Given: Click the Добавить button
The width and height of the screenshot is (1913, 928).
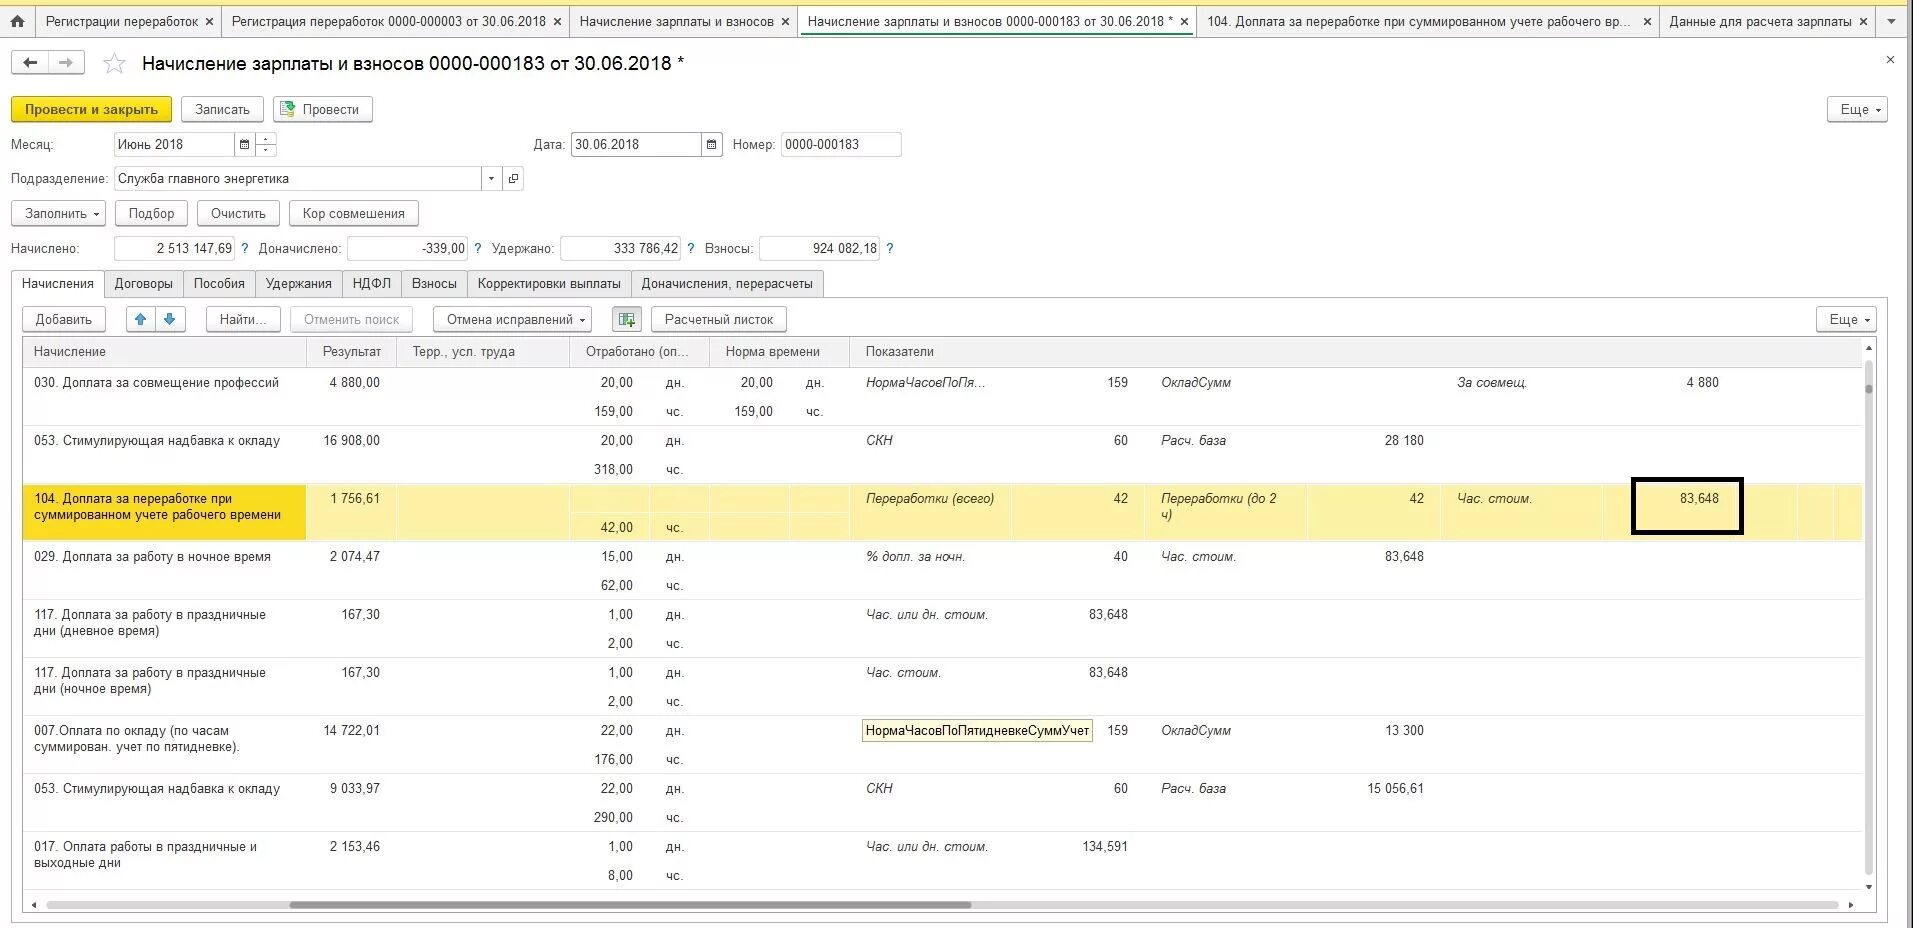Looking at the screenshot, I should click(64, 319).
